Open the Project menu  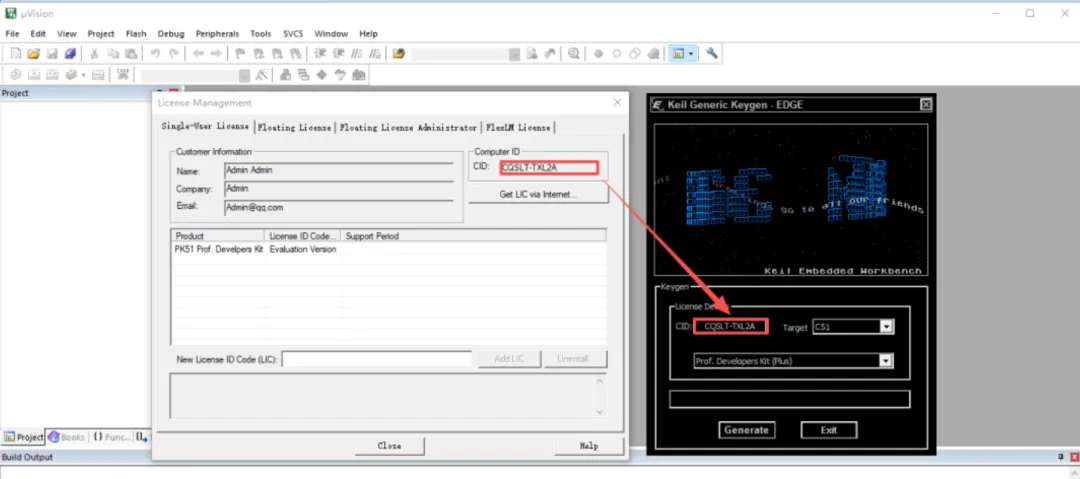coord(101,33)
